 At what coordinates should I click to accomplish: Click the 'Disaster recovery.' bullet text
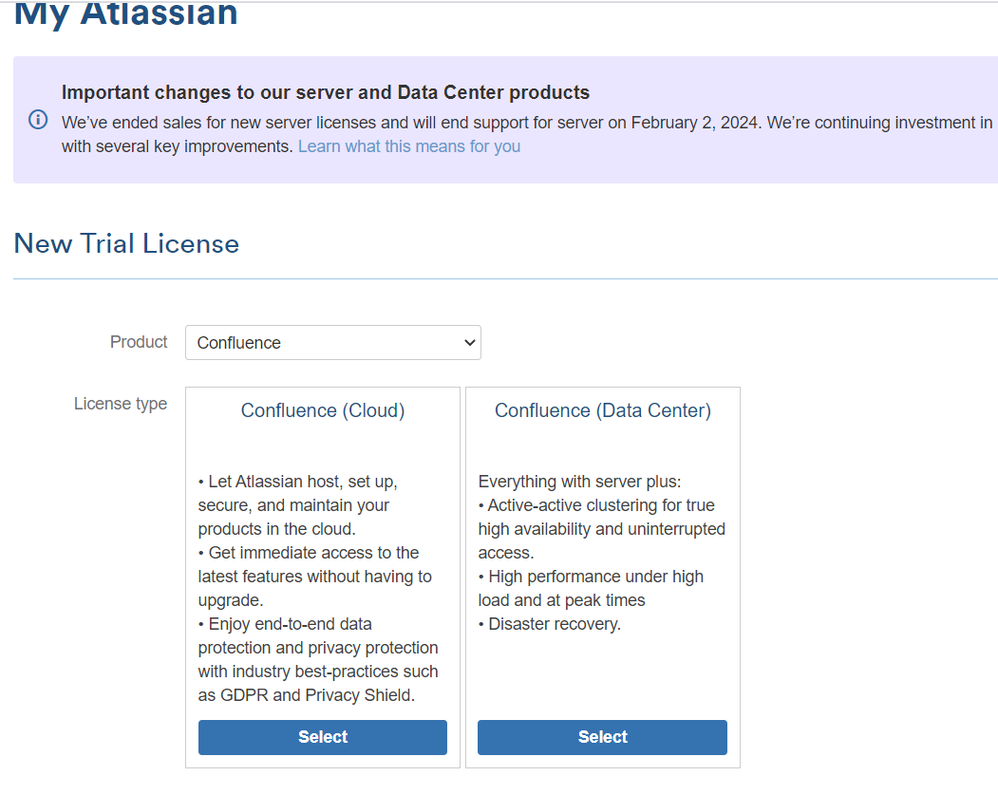pos(549,624)
